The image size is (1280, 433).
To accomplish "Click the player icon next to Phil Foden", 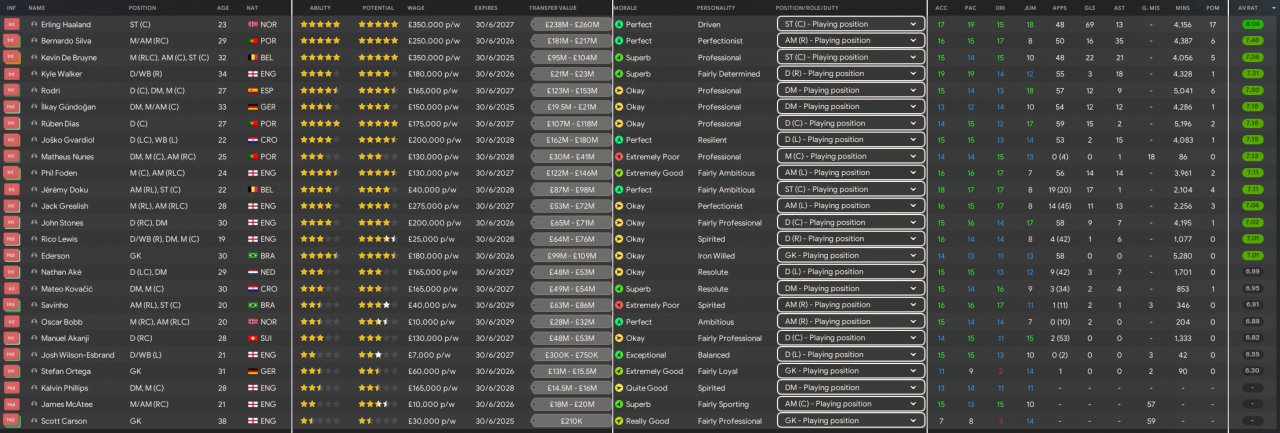I will pos(34,173).
